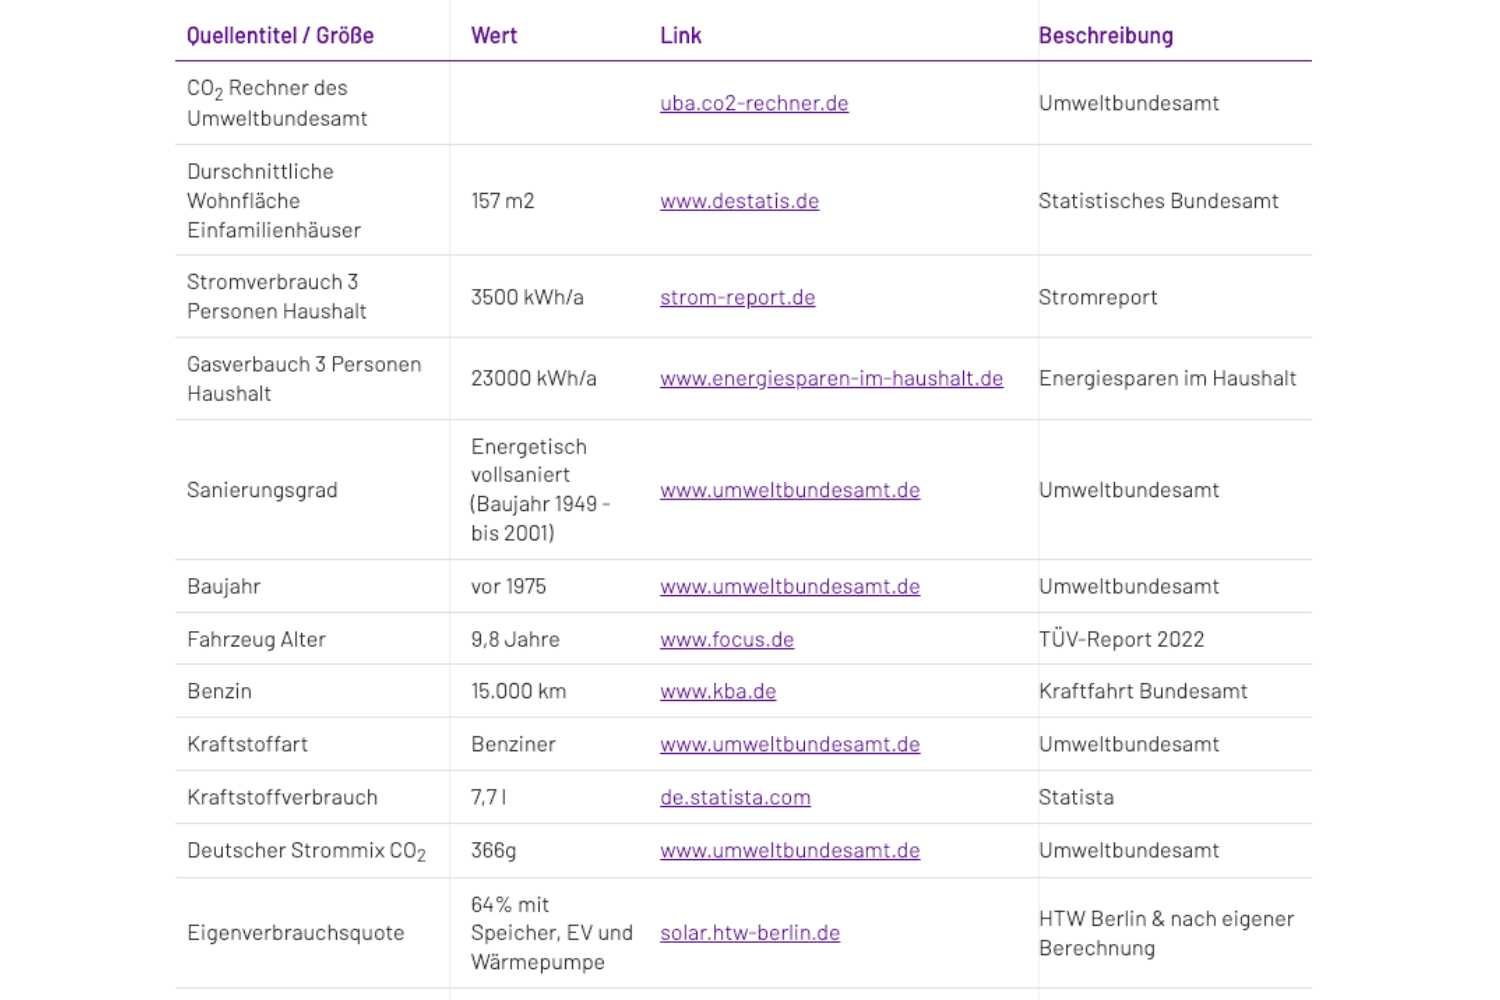Open the www.destatis.de link

(739, 201)
